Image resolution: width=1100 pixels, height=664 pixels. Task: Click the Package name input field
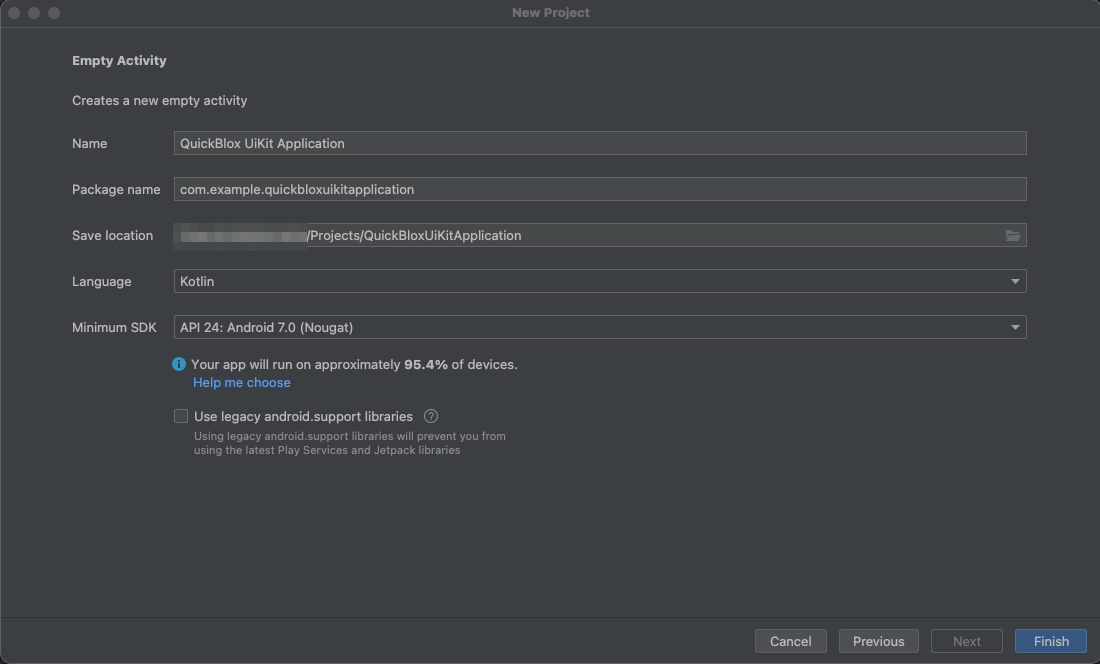pos(600,189)
